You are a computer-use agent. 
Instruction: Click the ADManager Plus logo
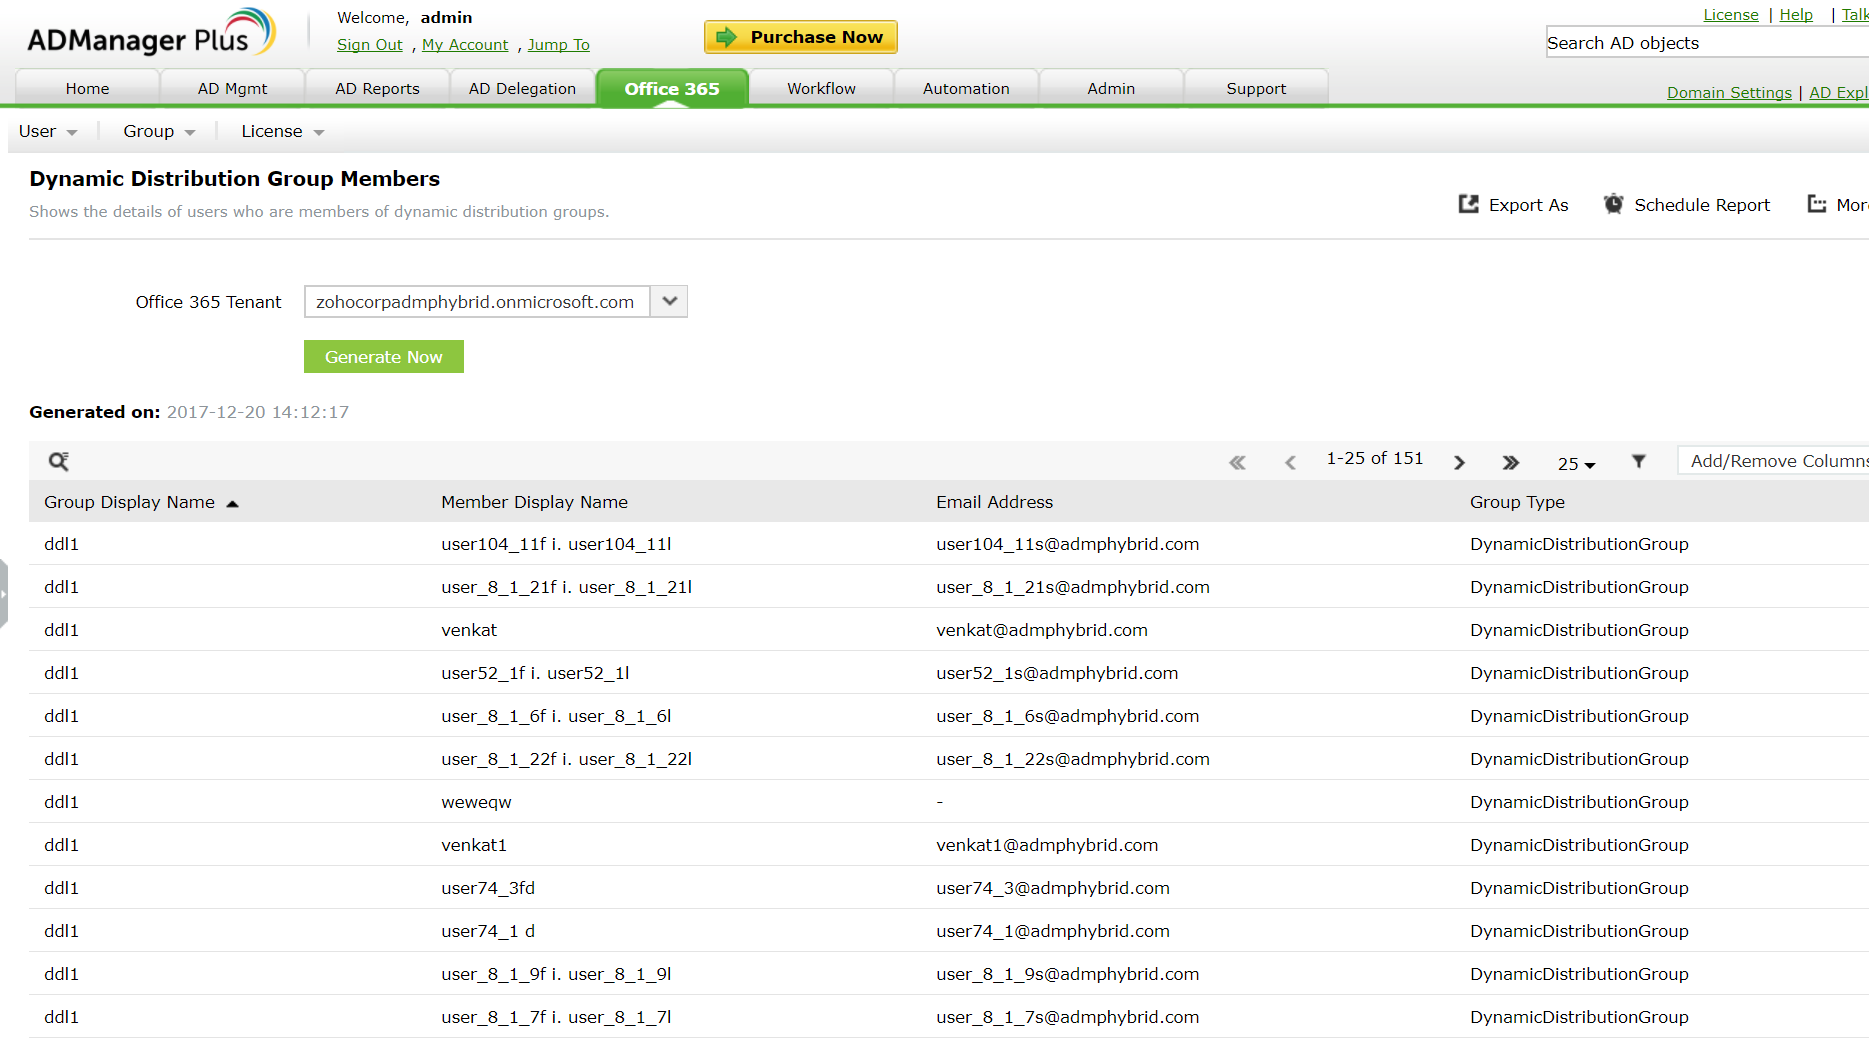pos(151,33)
